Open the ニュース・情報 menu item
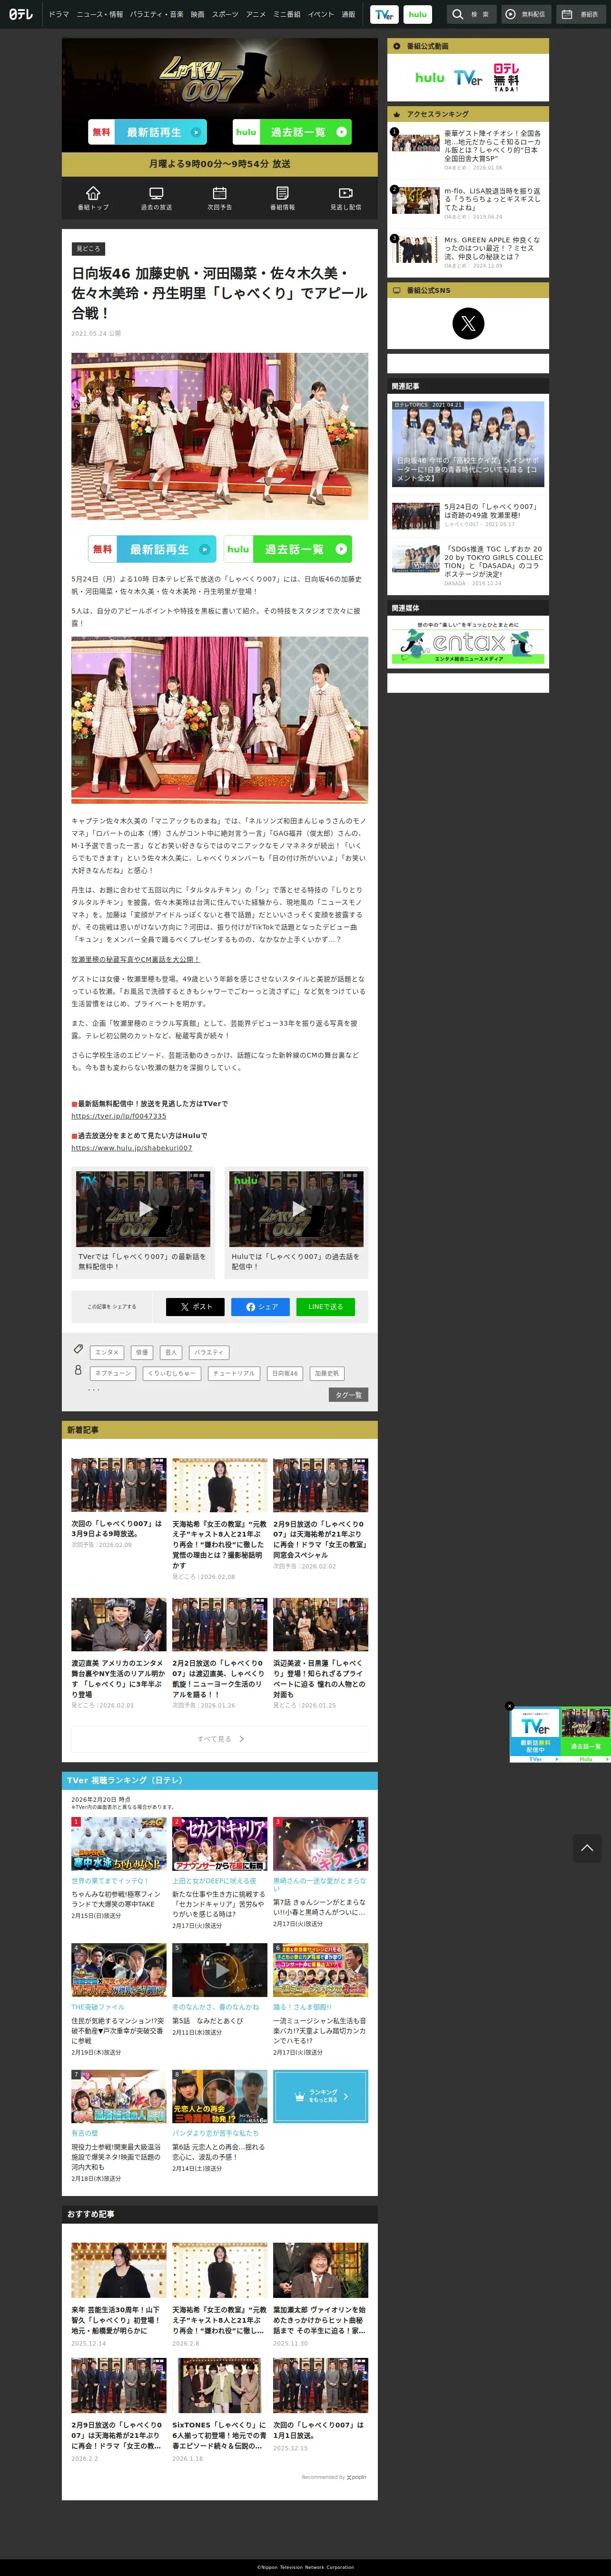 click(100, 14)
